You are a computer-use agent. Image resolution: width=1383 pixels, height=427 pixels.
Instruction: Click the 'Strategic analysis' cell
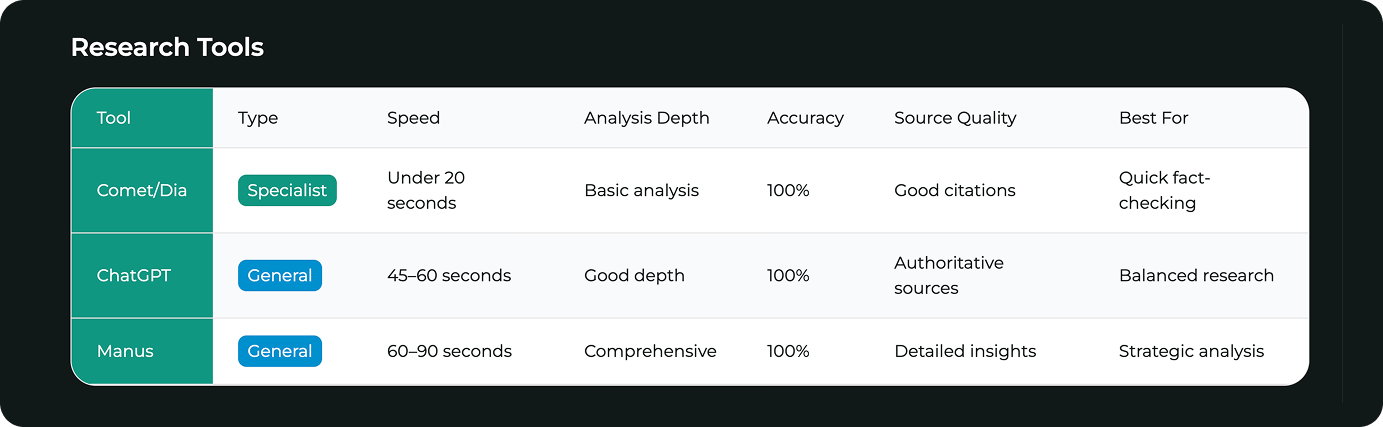click(1191, 351)
